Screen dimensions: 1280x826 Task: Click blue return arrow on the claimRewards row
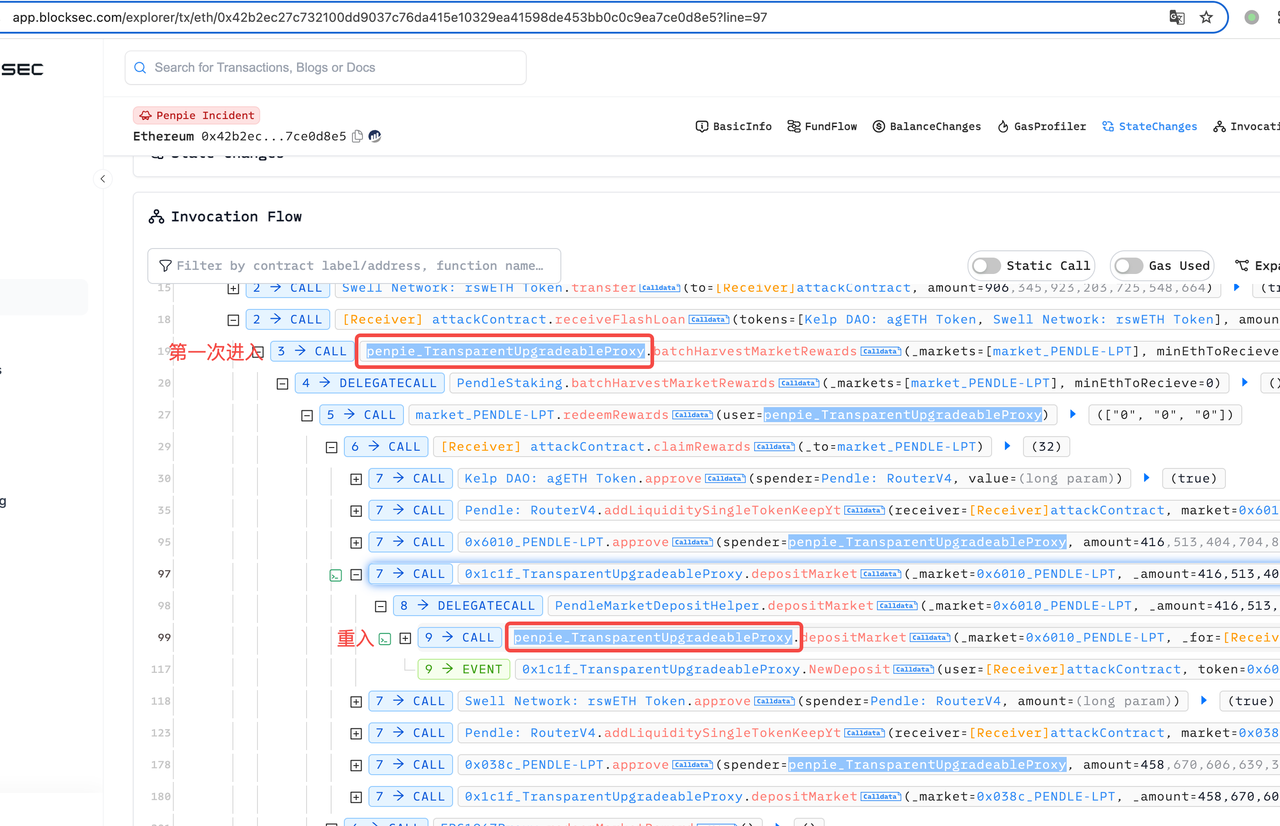point(1007,446)
